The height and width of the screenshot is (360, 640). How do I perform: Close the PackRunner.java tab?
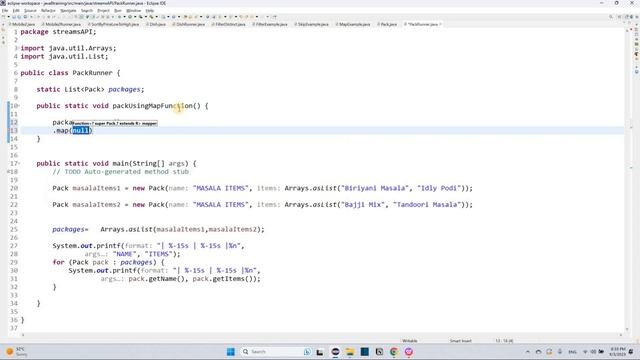(440, 24)
